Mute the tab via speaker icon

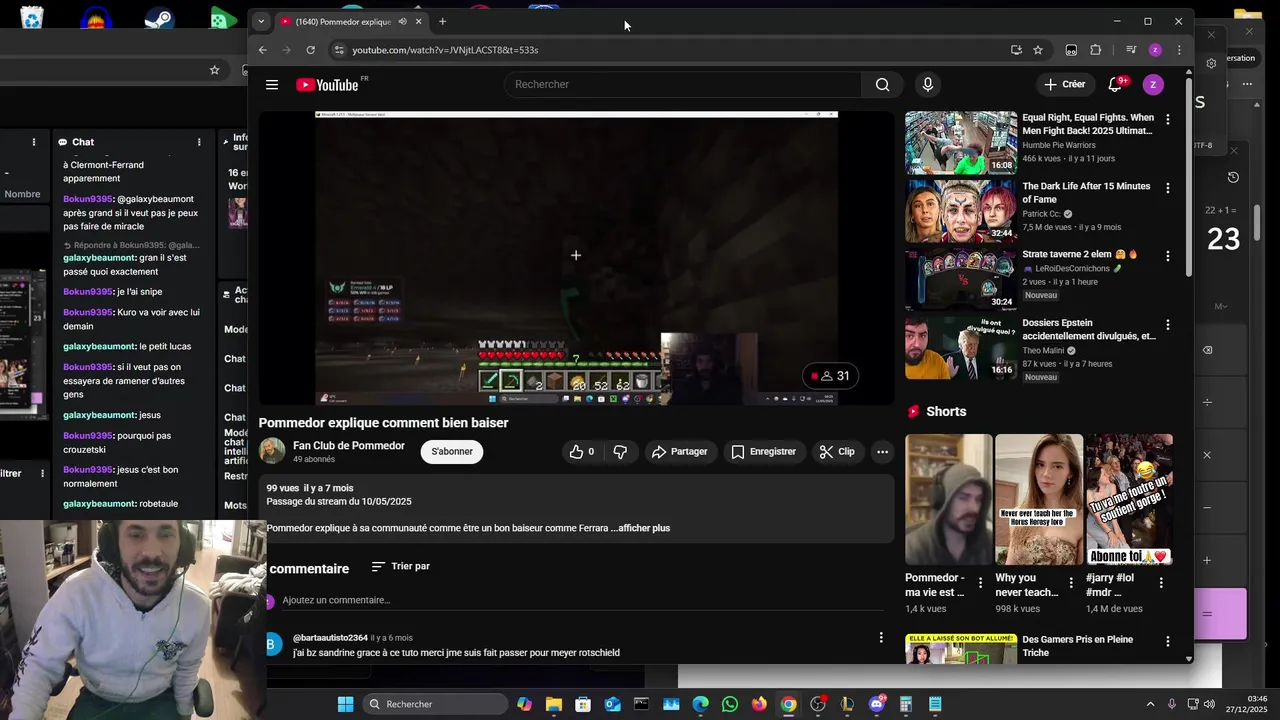pos(402,21)
